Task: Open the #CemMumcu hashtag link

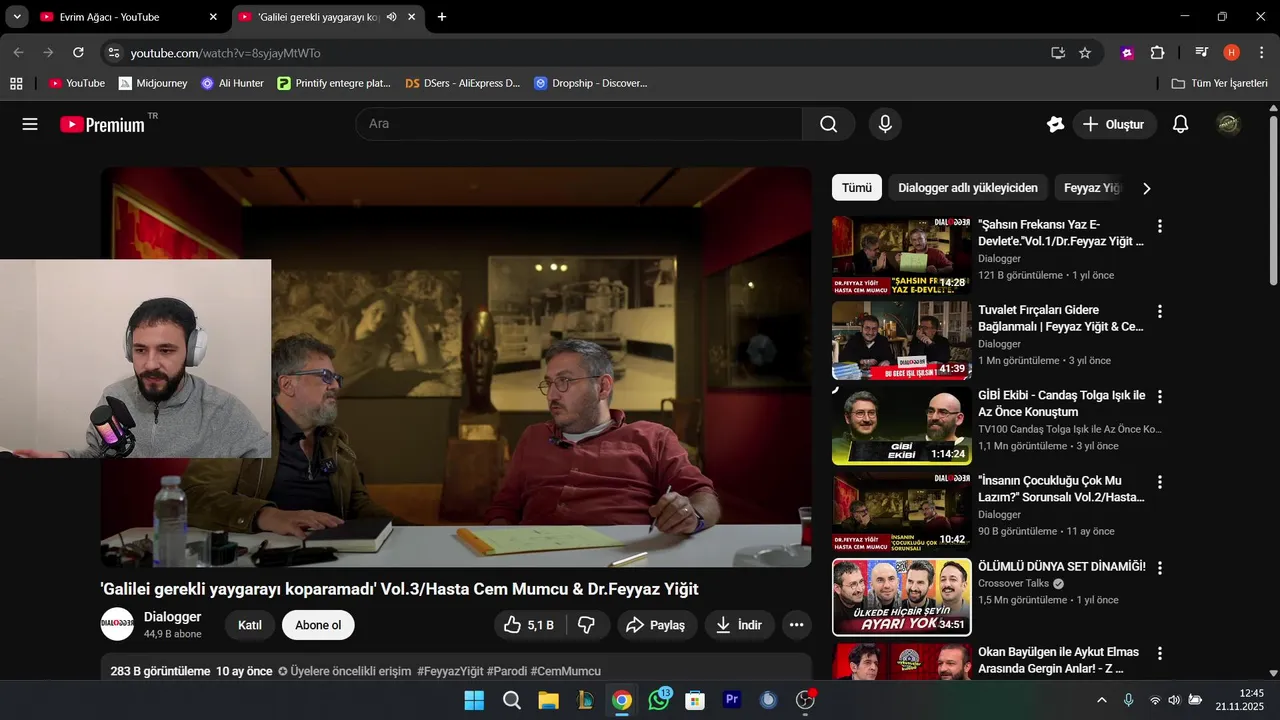Action: click(x=566, y=671)
